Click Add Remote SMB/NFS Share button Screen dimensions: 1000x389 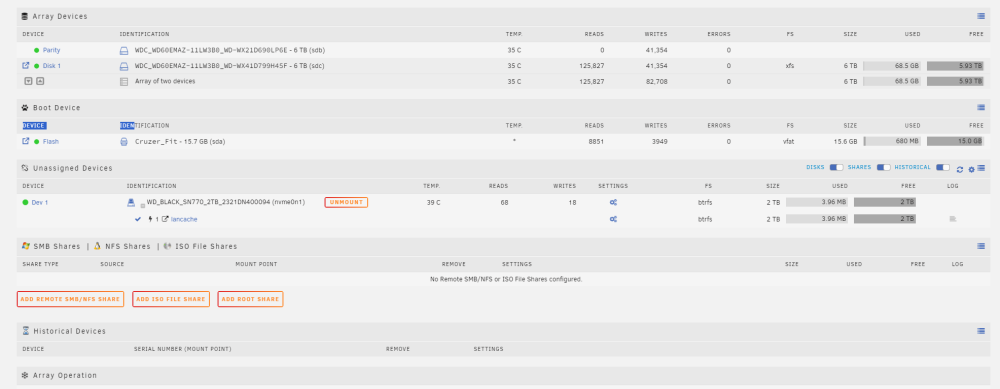tap(70, 299)
